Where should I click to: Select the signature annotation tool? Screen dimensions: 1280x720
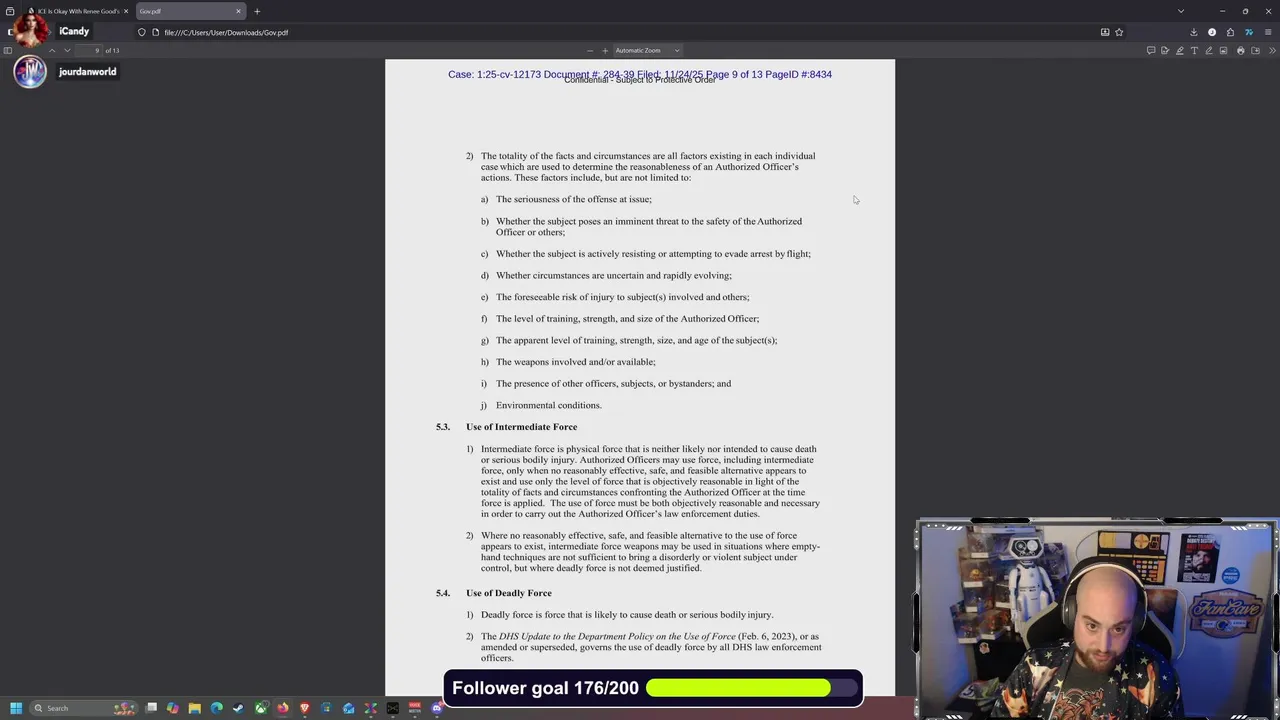(1165, 50)
